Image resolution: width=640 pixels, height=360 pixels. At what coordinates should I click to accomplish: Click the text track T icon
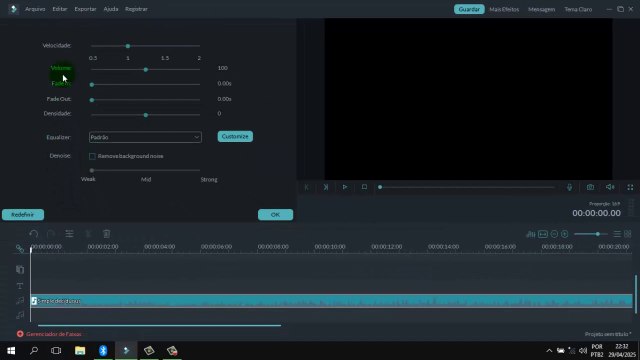20,286
